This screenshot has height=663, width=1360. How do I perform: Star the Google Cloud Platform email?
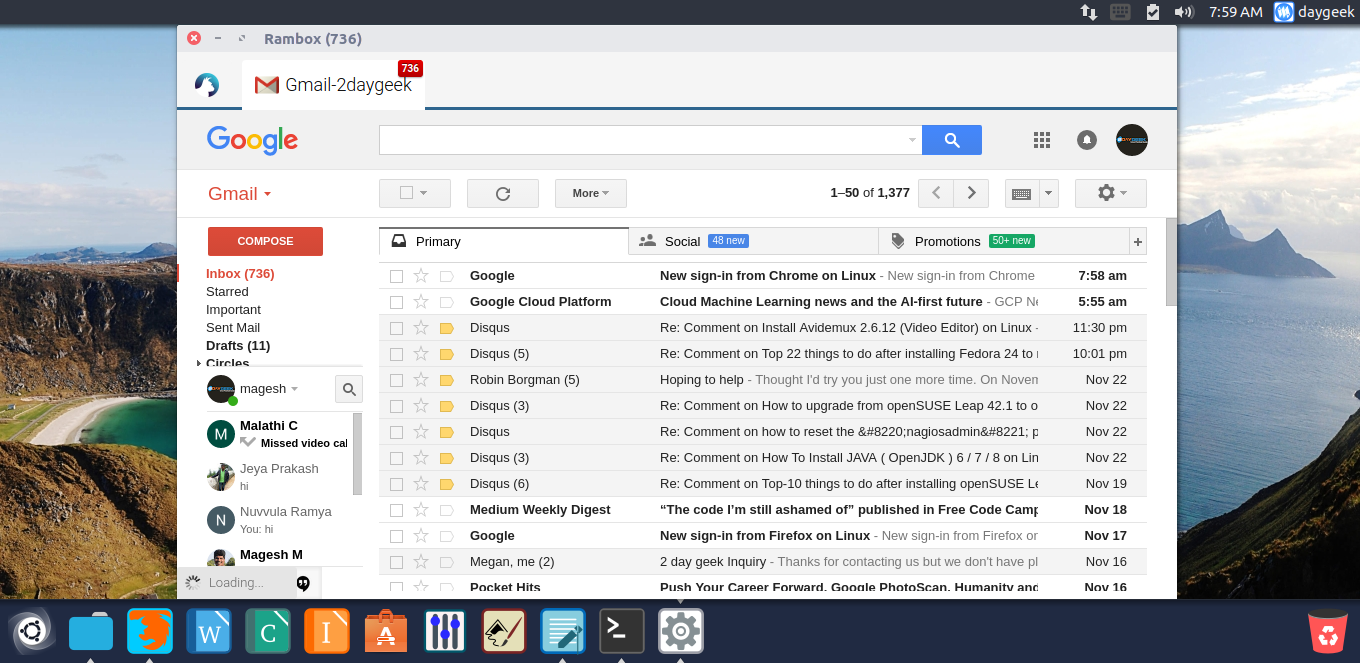click(421, 302)
